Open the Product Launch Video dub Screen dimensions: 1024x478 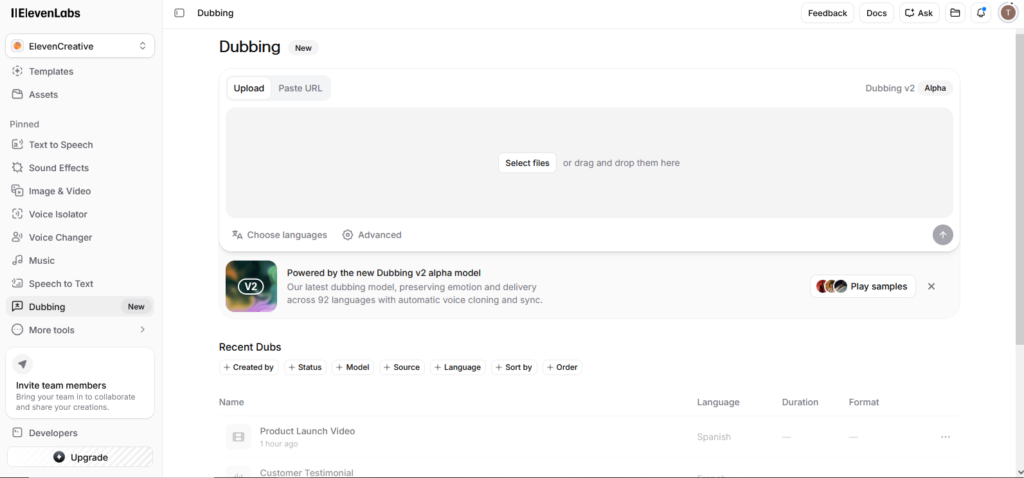[x=308, y=431]
